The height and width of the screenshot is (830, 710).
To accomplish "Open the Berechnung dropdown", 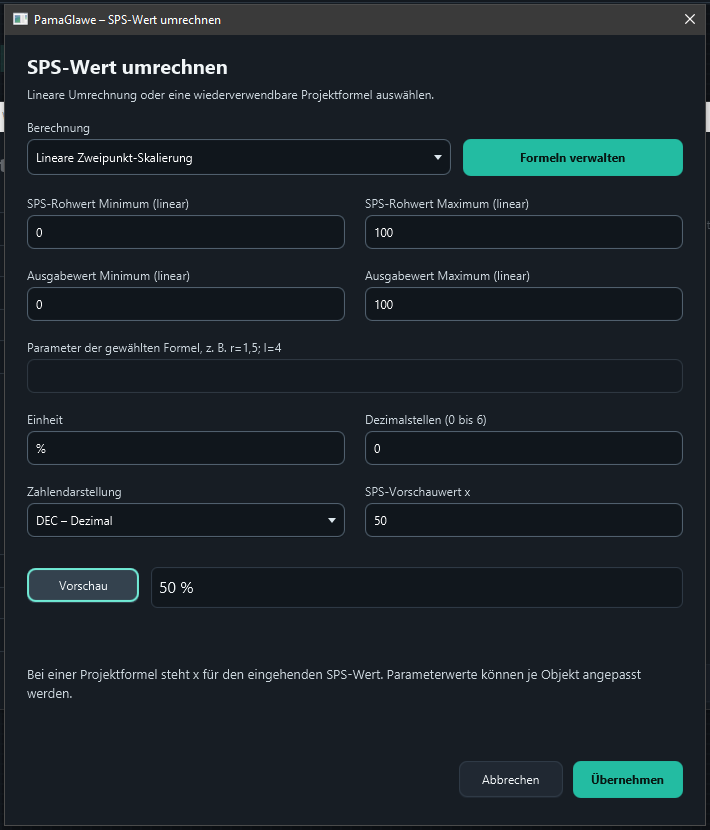I will tap(239, 157).
